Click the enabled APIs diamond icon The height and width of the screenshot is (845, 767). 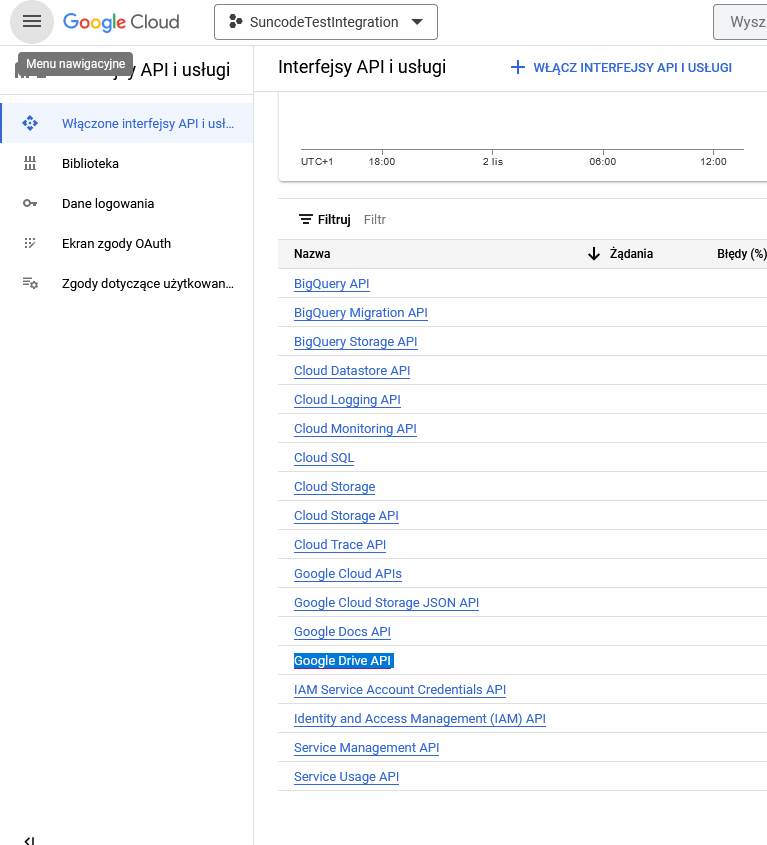click(30, 123)
